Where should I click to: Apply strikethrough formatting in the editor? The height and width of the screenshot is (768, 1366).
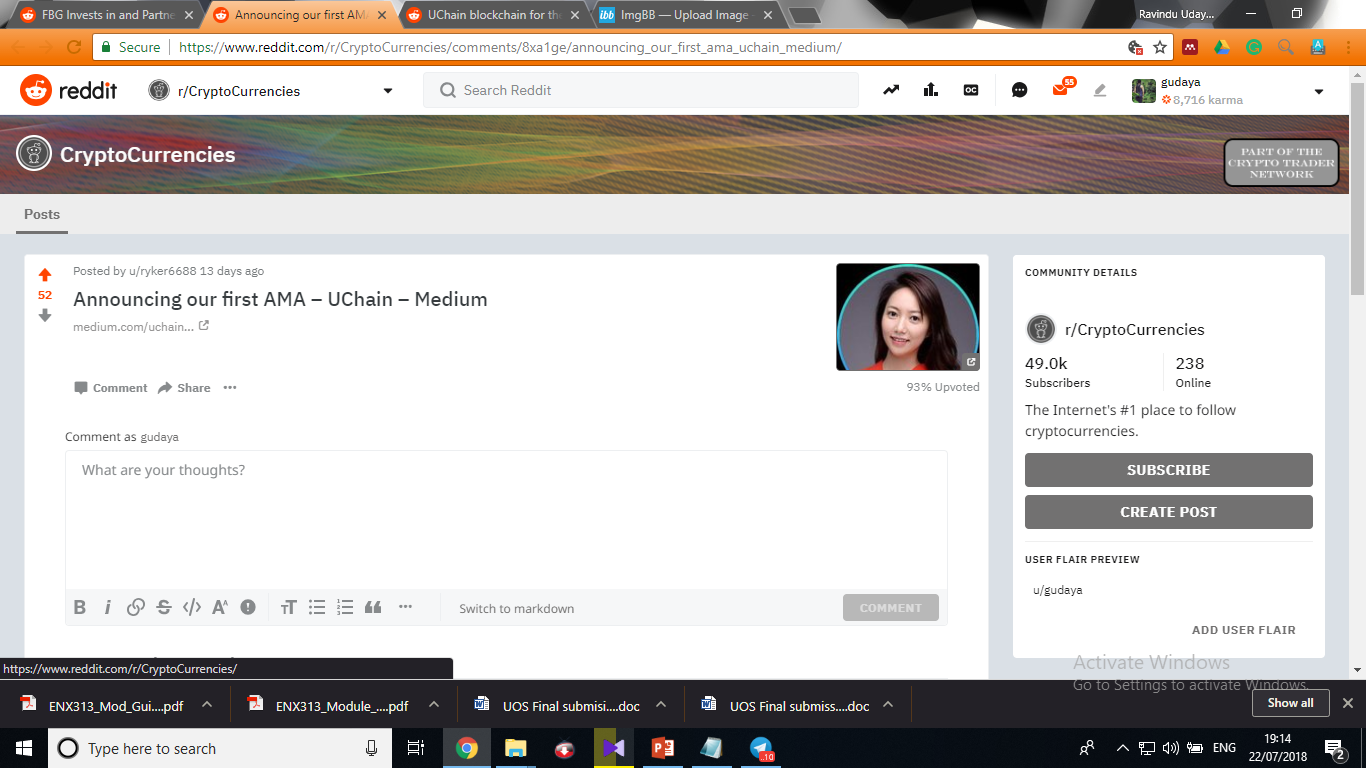[164, 607]
